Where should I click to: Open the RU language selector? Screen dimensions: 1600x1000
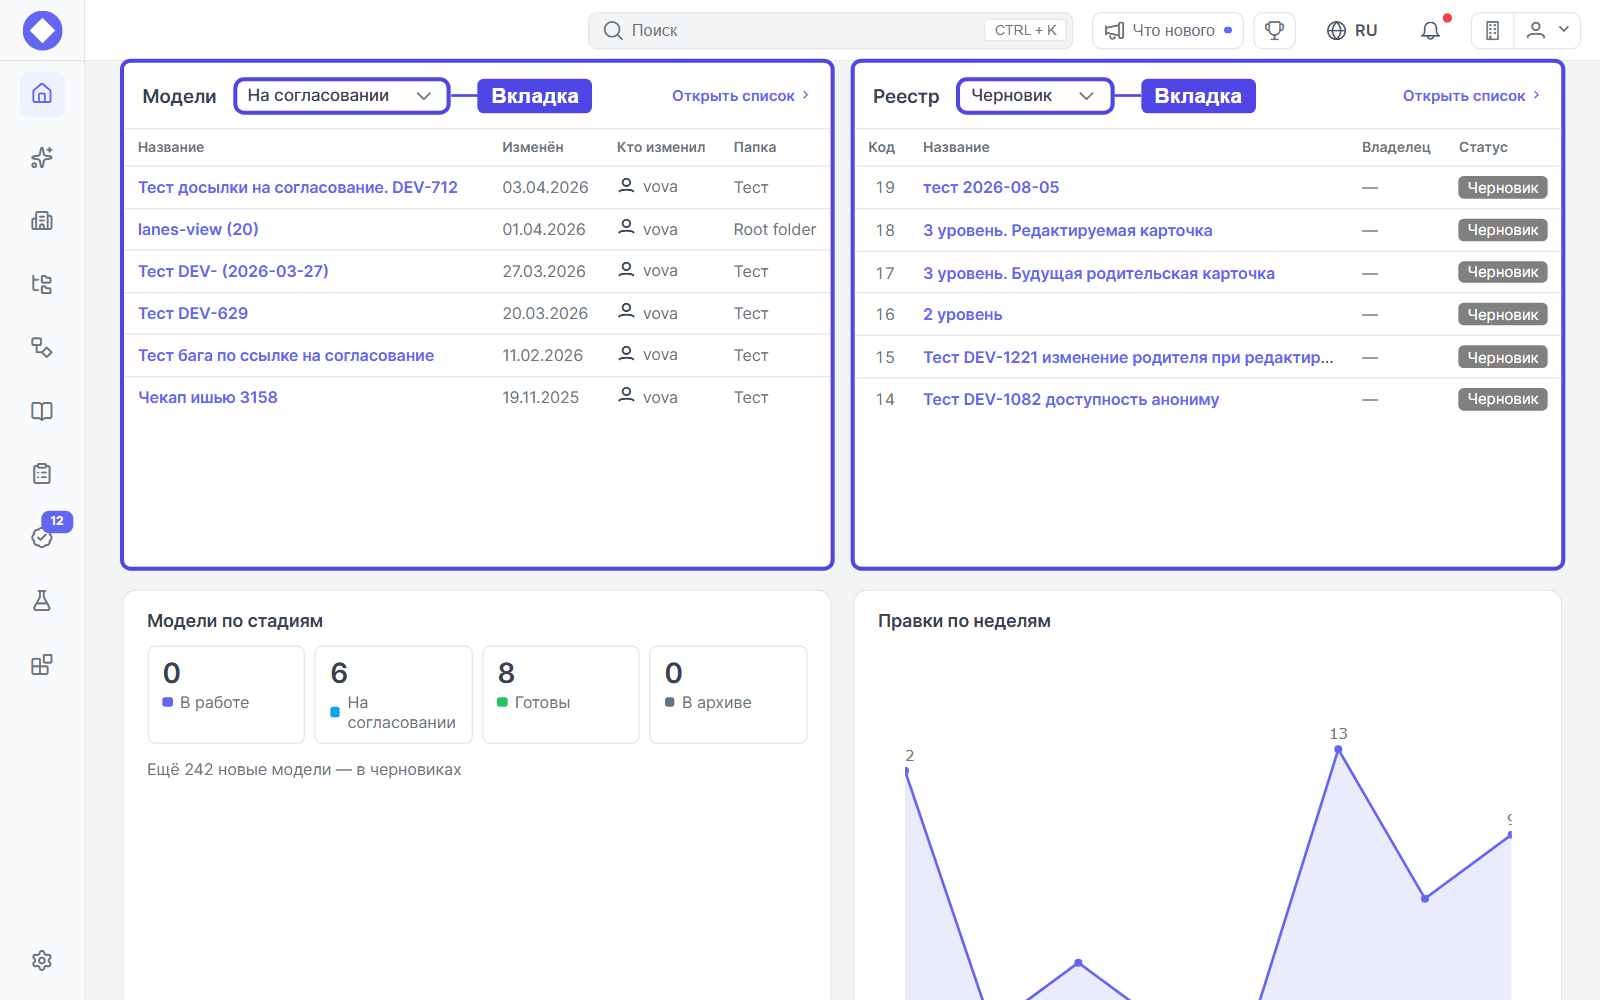1352,30
